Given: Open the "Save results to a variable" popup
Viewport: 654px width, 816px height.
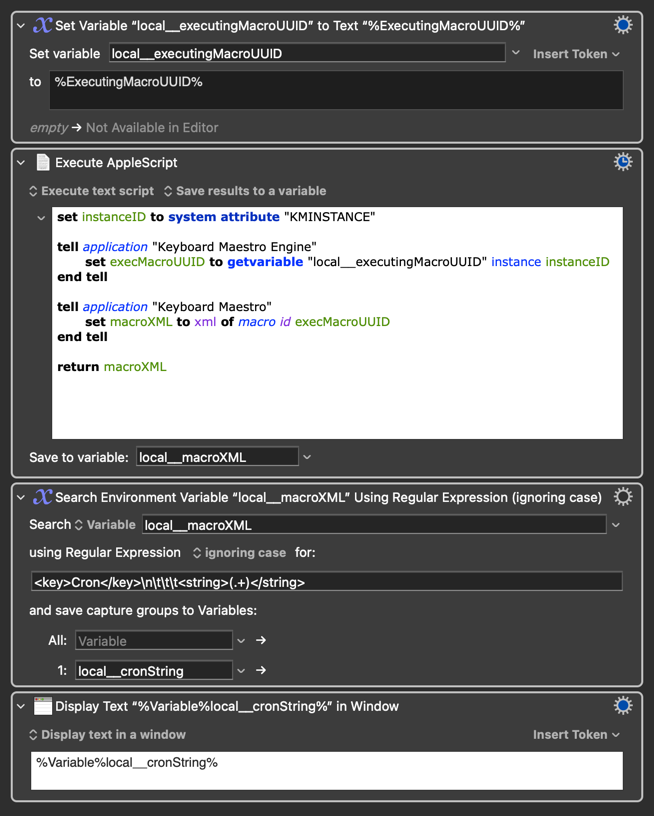Looking at the screenshot, I should 245,191.
